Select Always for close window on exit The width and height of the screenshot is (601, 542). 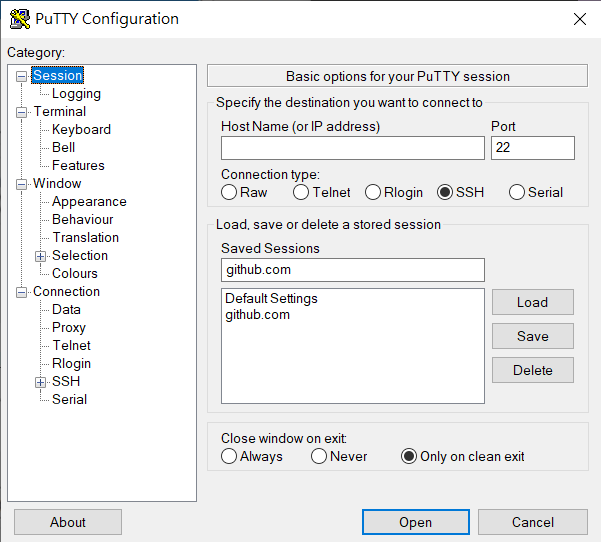pyautogui.click(x=230, y=456)
